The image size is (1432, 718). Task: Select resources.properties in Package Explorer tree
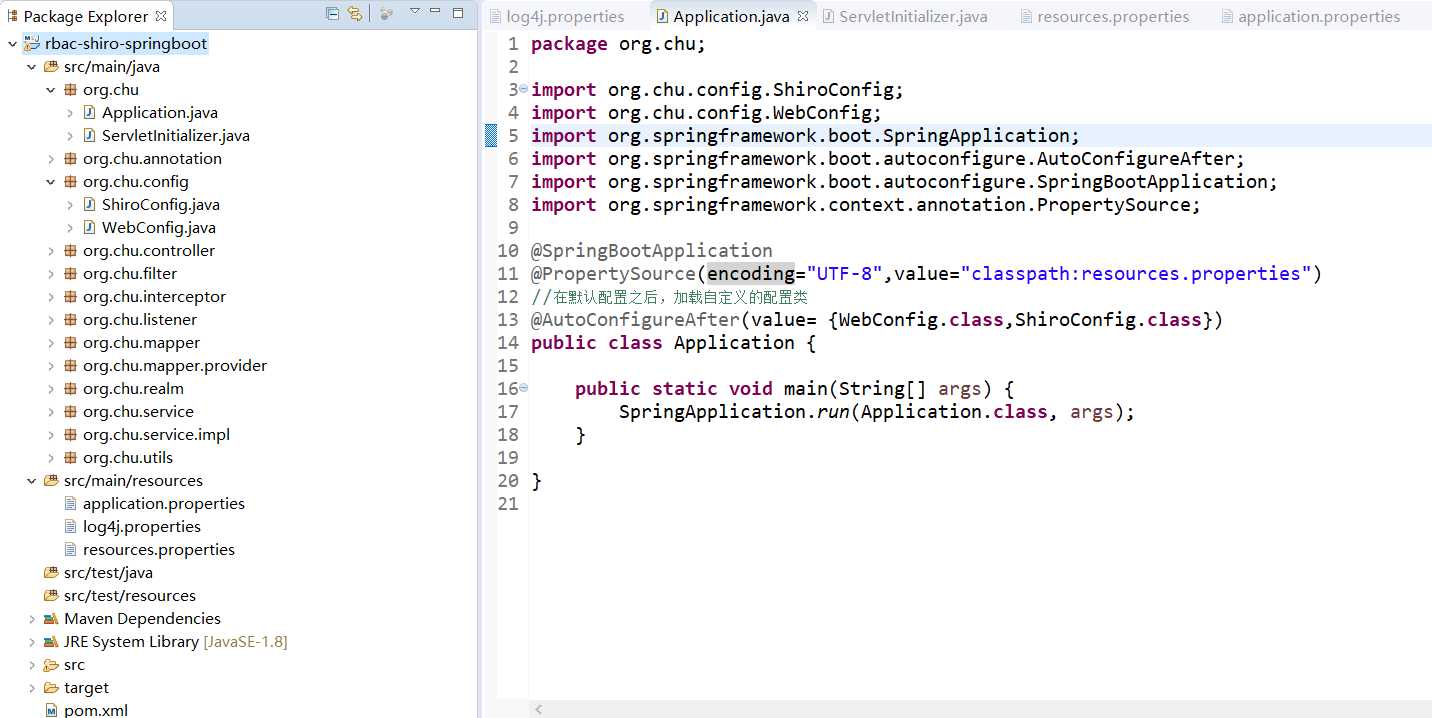(158, 550)
